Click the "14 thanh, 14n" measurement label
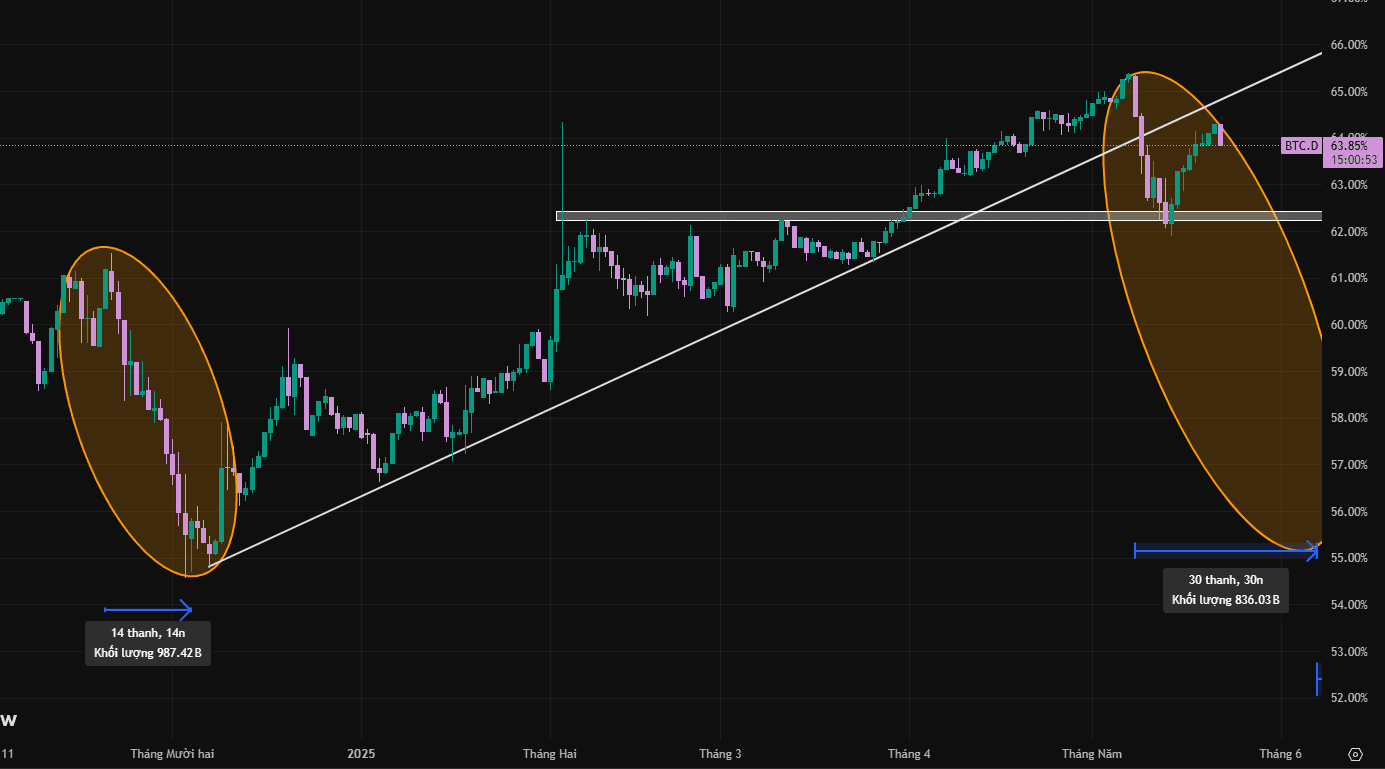 point(148,634)
